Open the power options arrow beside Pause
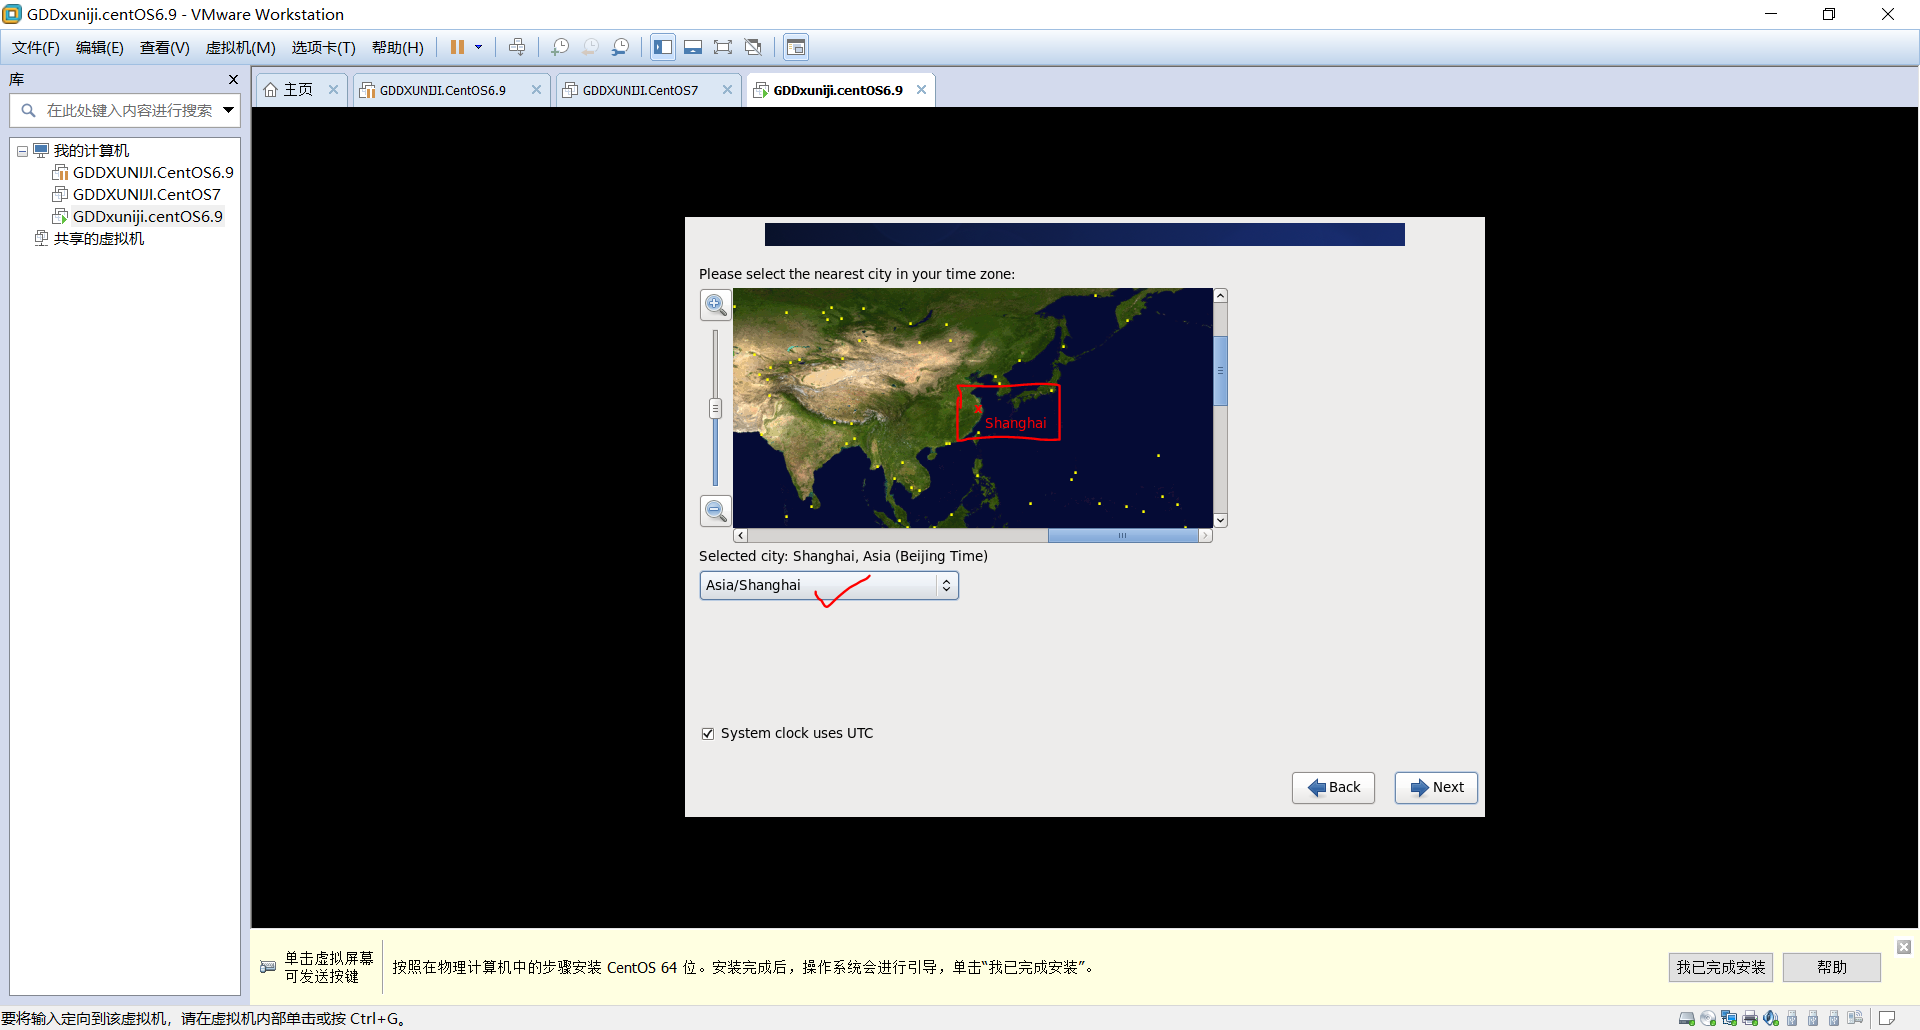Screen dimensions: 1920x1030 478,47
